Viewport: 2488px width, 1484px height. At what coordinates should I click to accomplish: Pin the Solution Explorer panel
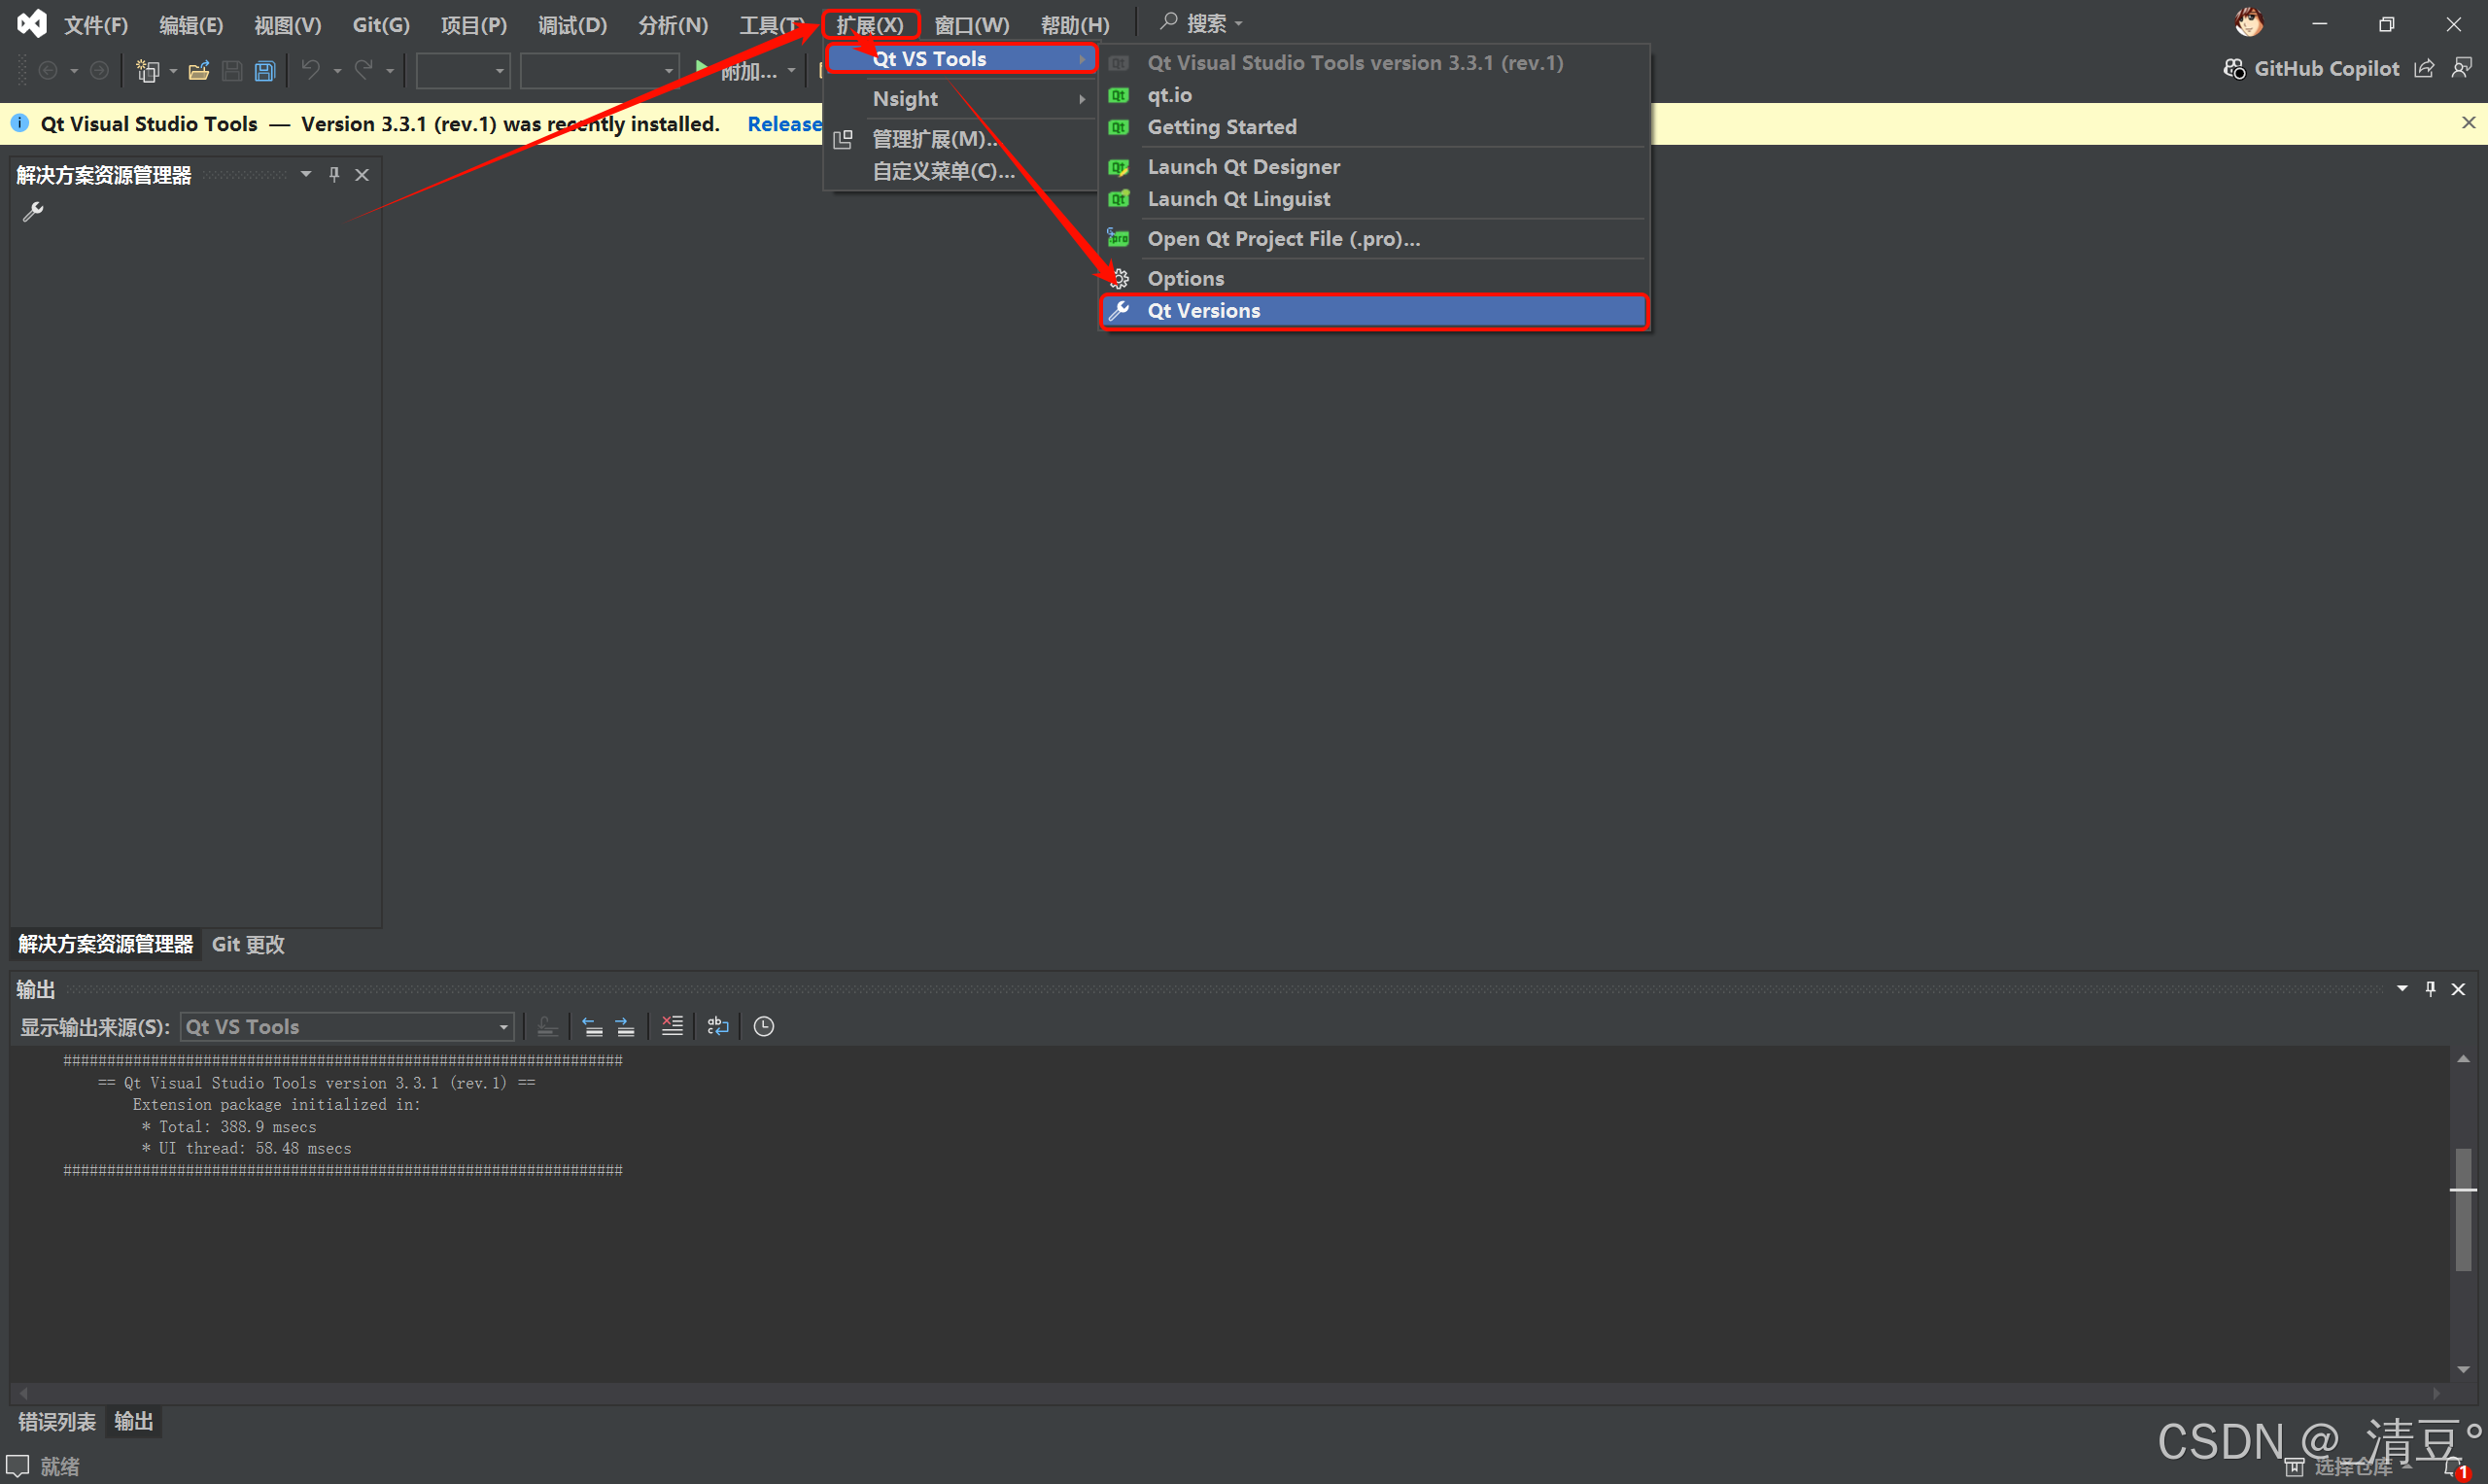(334, 174)
